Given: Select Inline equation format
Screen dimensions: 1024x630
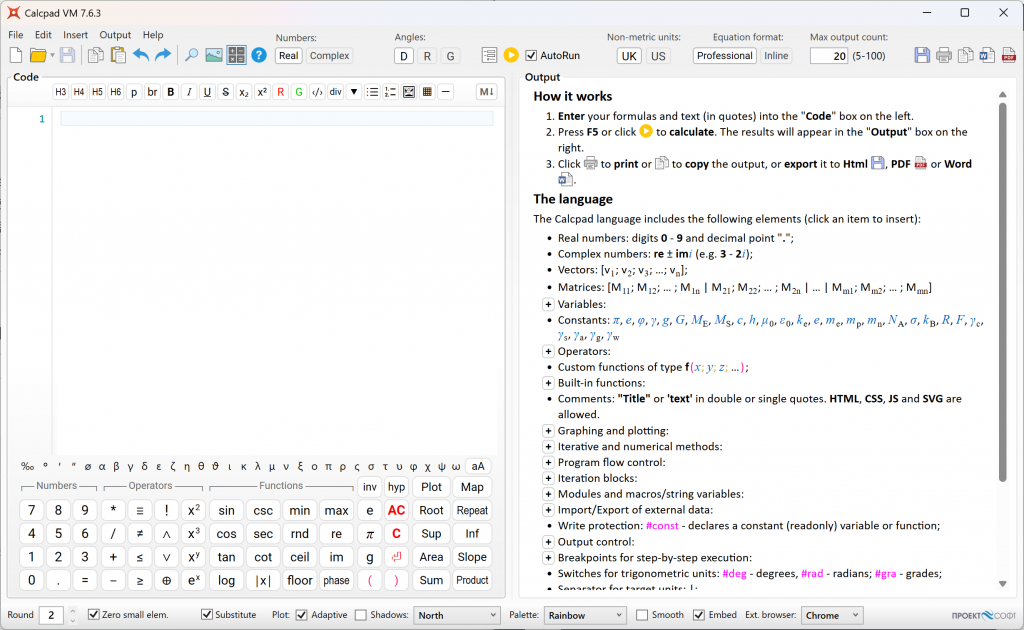Looking at the screenshot, I should coord(776,55).
